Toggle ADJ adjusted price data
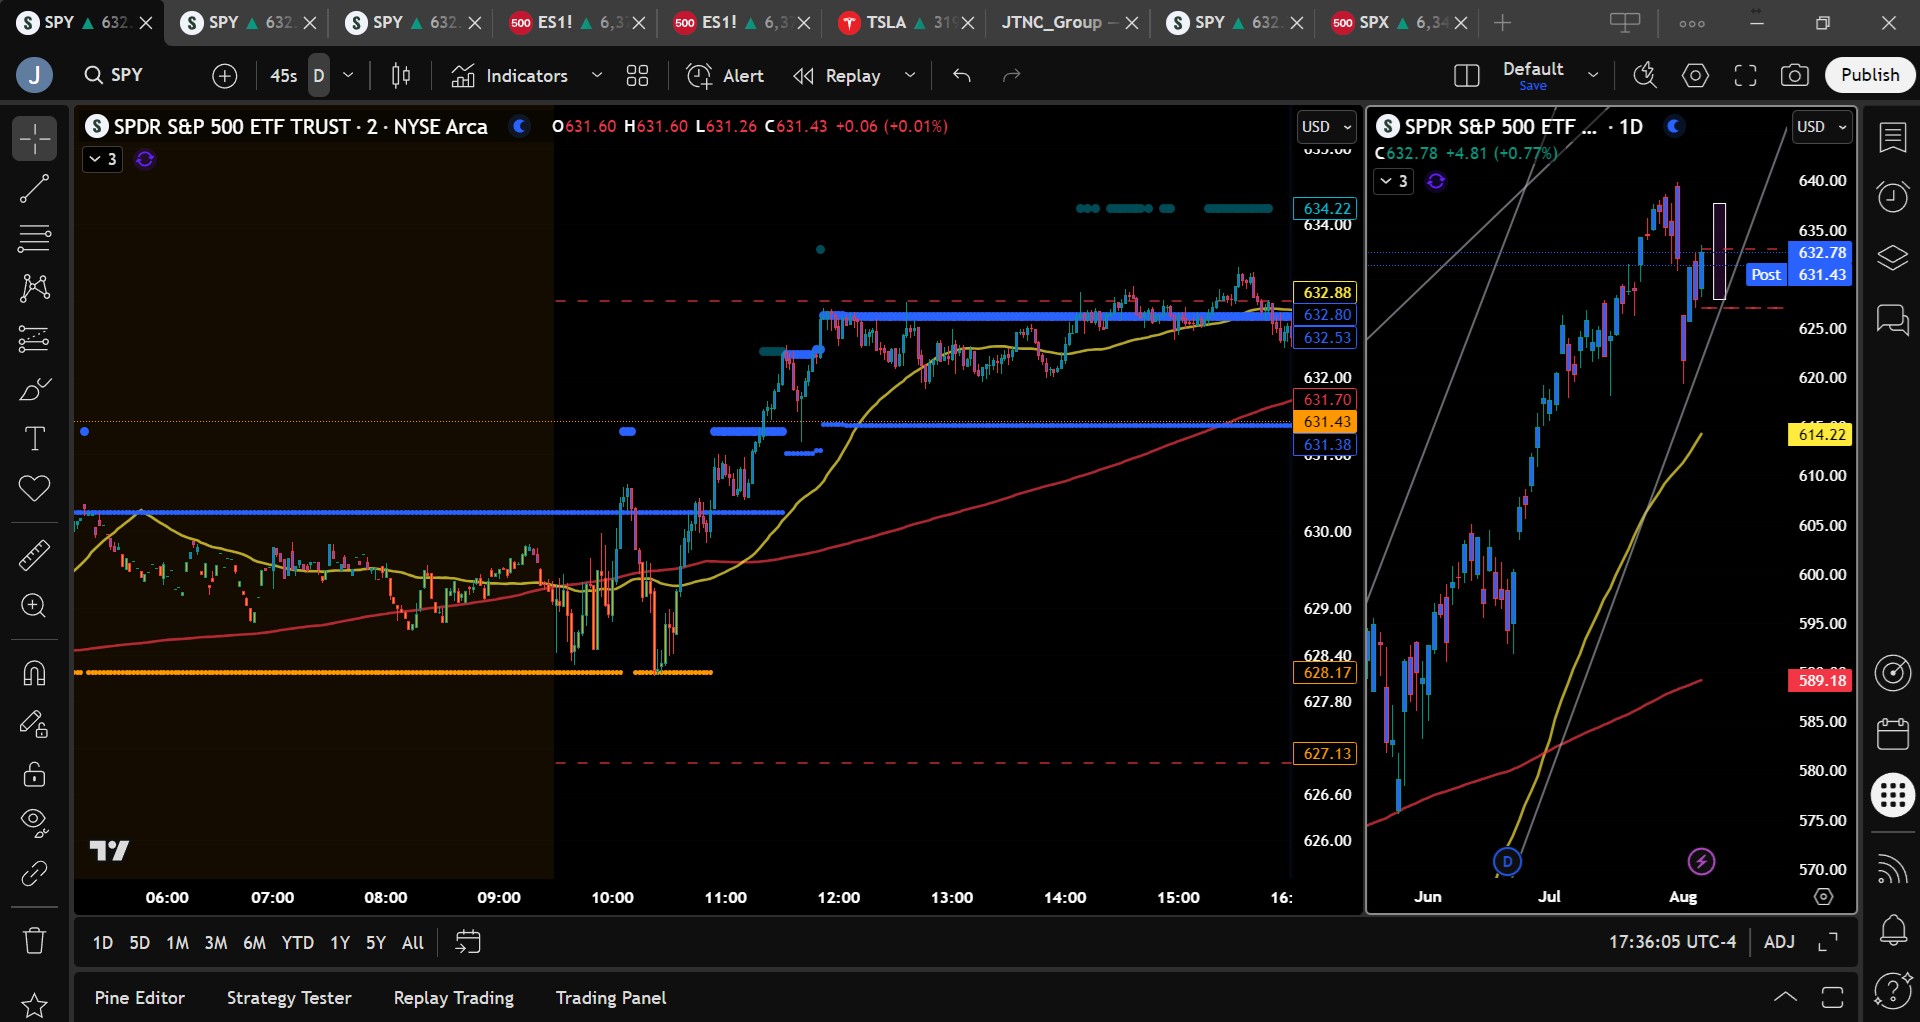This screenshot has height=1022, width=1920. coord(1779,942)
